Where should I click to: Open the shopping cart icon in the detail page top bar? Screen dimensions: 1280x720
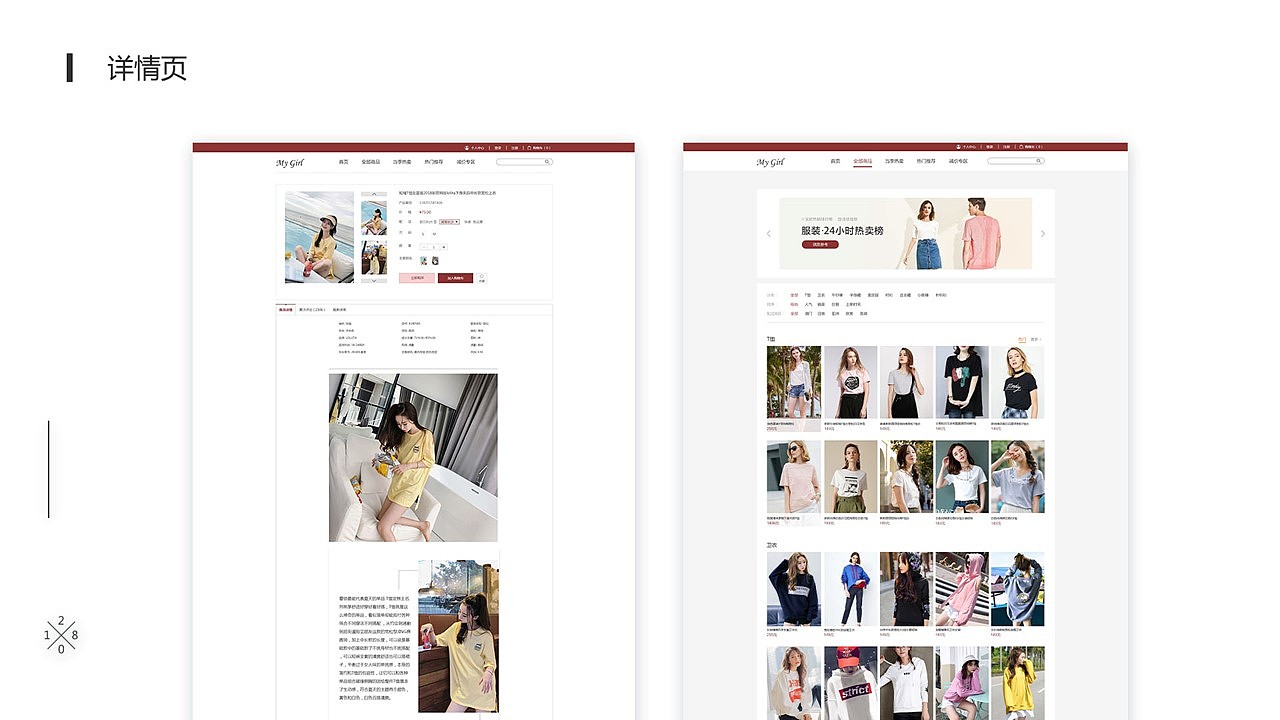[x=529, y=148]
